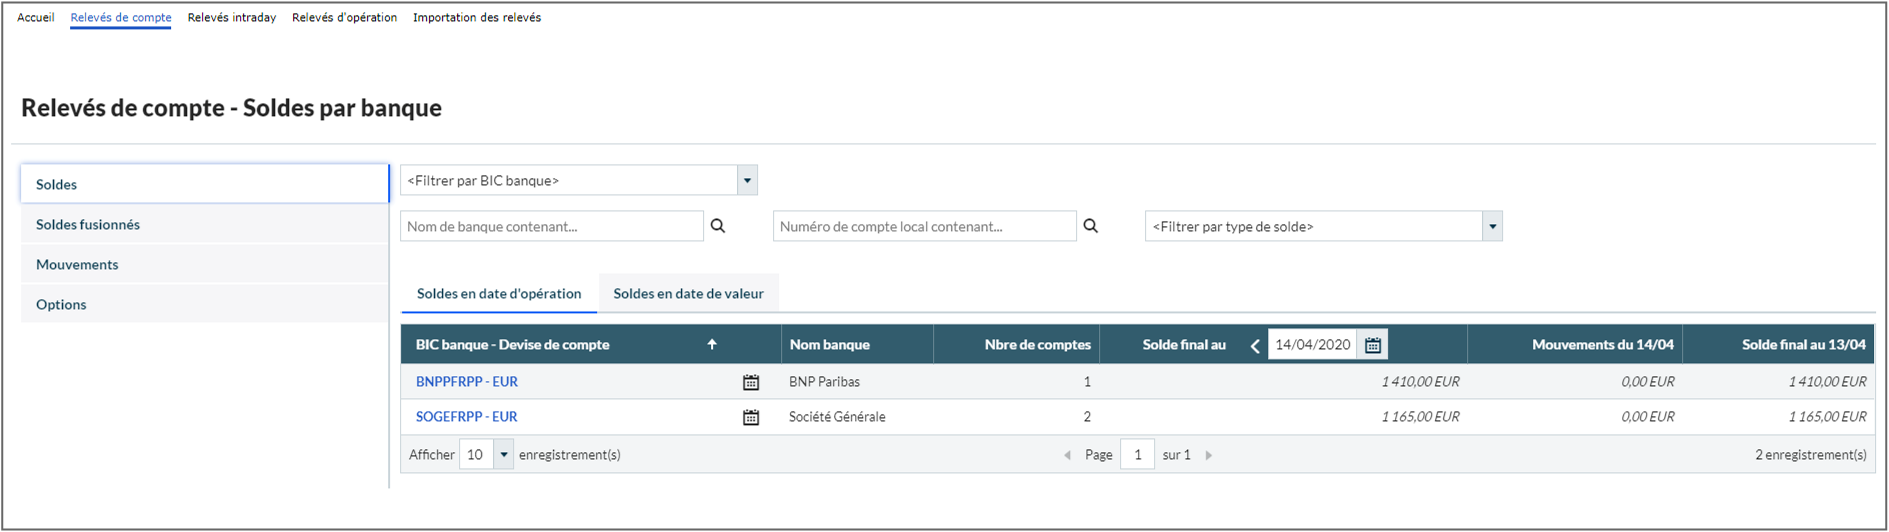
Task: Open the calendar picker next to 14/04/2020
Action: [x=1373, y=345]
